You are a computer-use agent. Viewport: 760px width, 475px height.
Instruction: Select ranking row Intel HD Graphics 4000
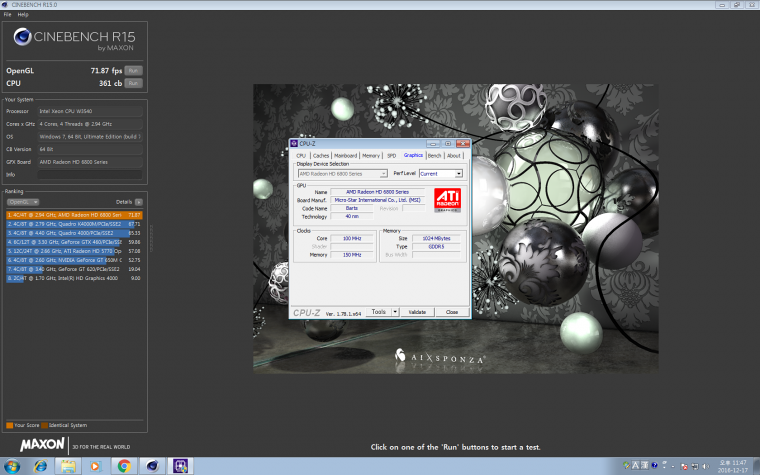(74, 278)
